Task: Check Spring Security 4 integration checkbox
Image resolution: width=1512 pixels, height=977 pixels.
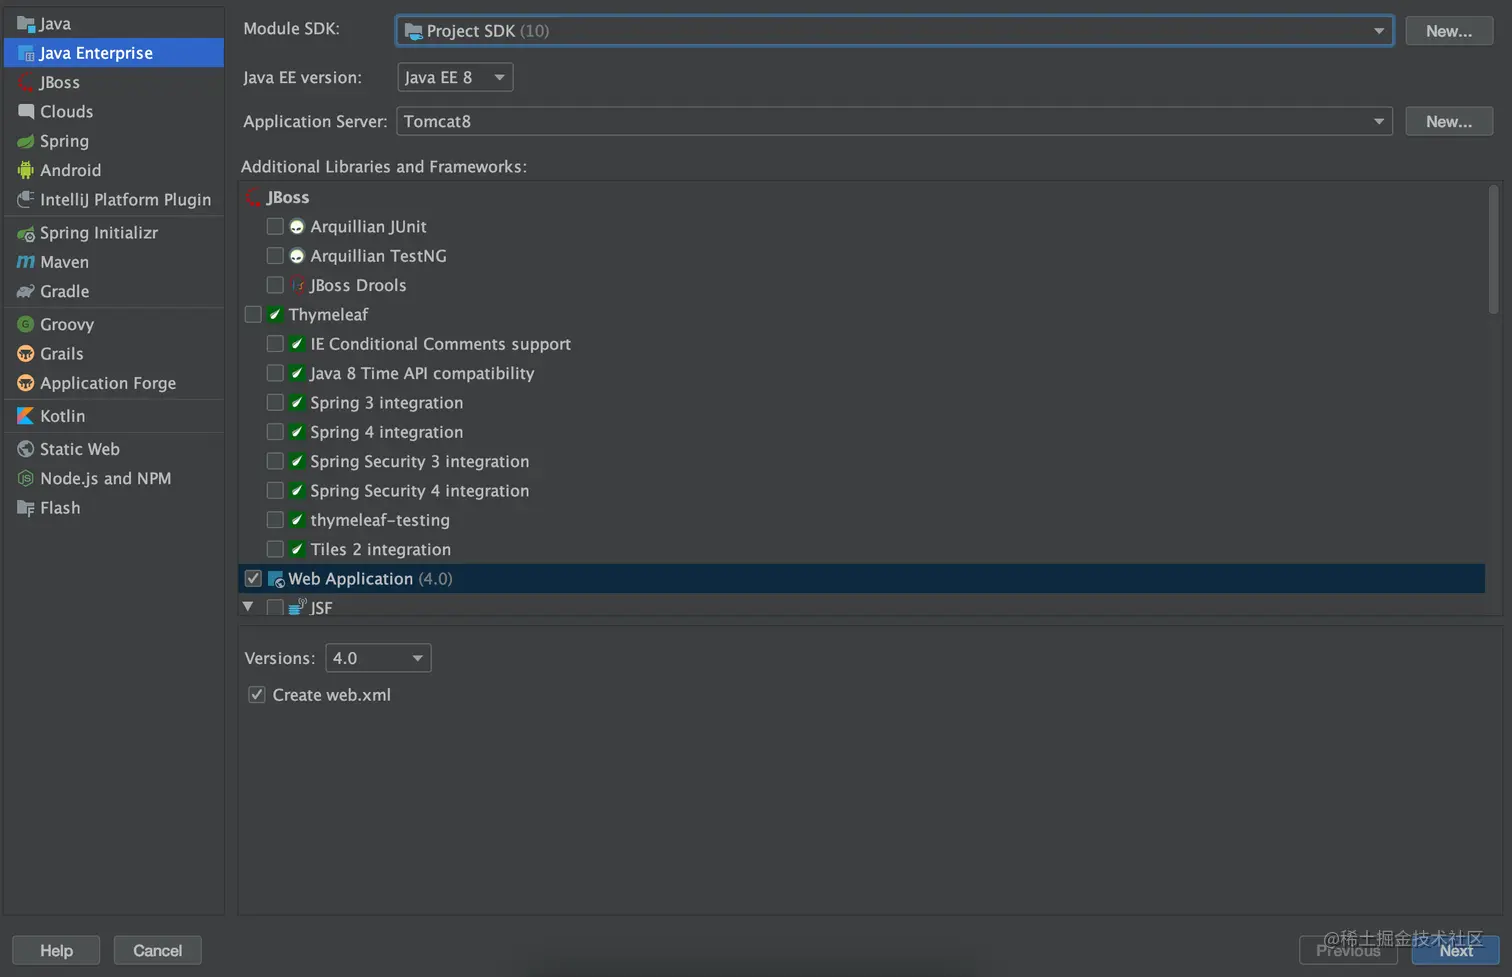Action: (x=275, y=490)
